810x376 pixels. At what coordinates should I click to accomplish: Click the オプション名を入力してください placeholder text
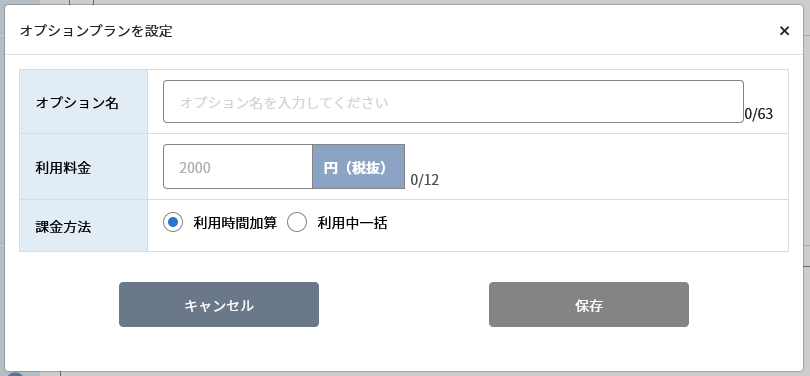[284, 102]
